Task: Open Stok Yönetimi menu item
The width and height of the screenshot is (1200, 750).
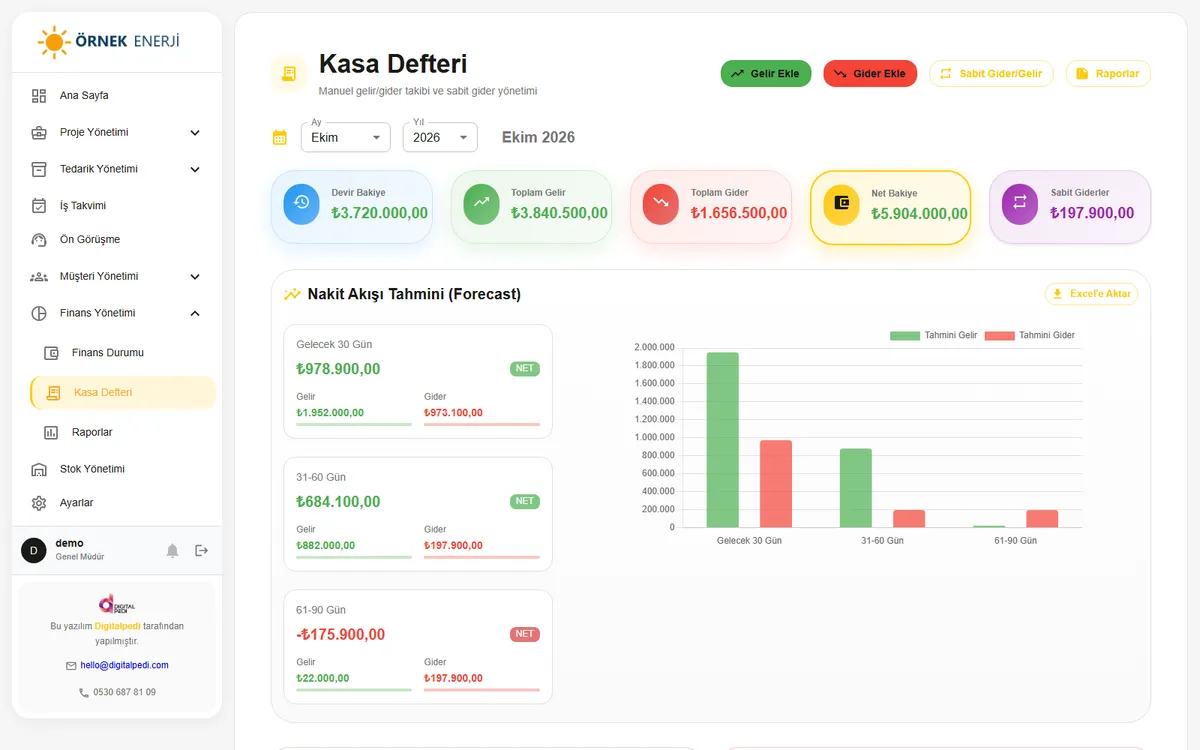Action: pos(117,469)
